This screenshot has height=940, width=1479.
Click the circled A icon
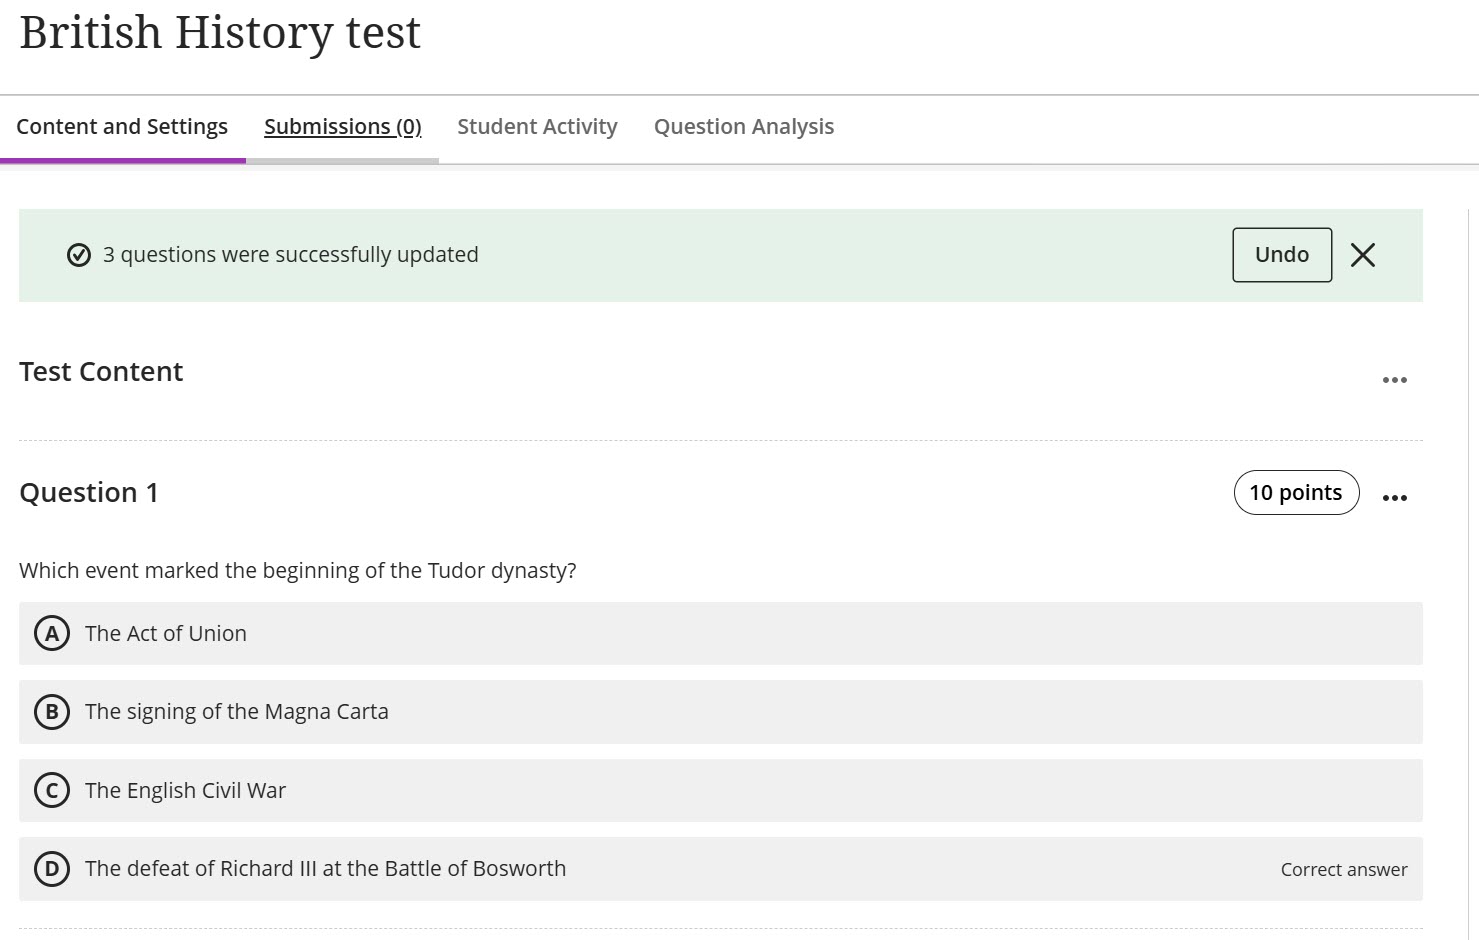click(x=51, y=633)
